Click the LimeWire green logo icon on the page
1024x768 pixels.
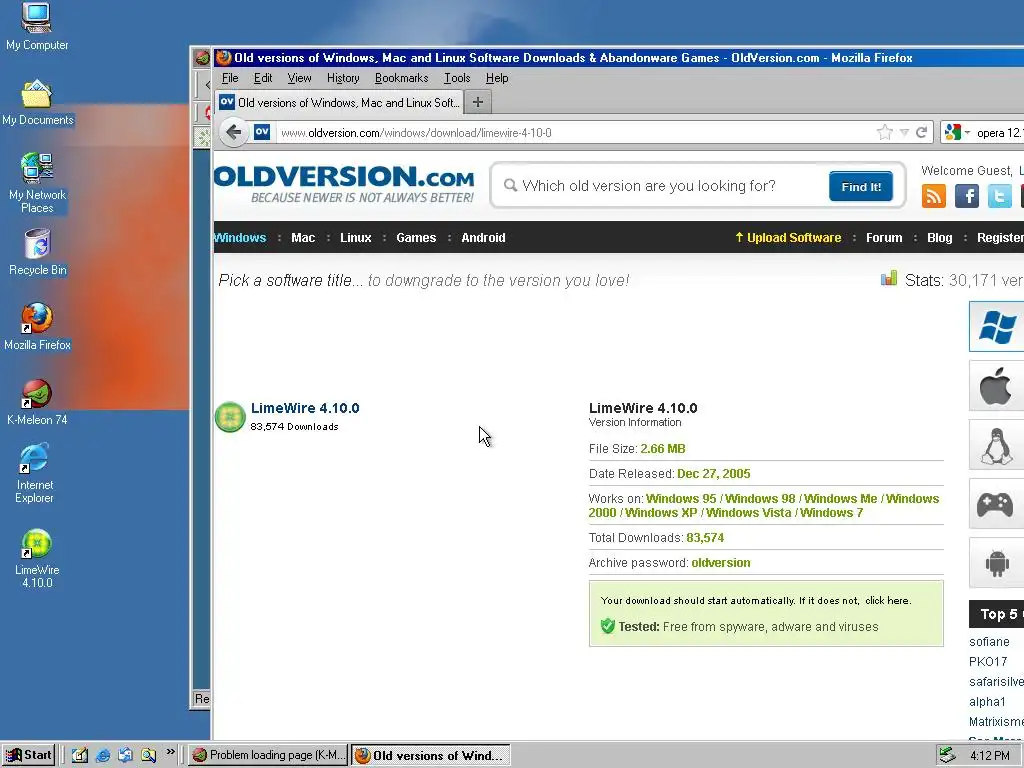[x=230, y=417]
